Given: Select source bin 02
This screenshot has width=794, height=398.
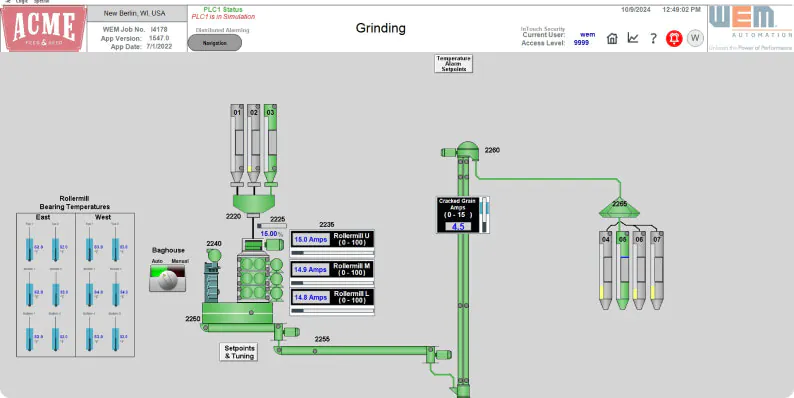Looking at the screenshot, I should (x=254, y=145).
